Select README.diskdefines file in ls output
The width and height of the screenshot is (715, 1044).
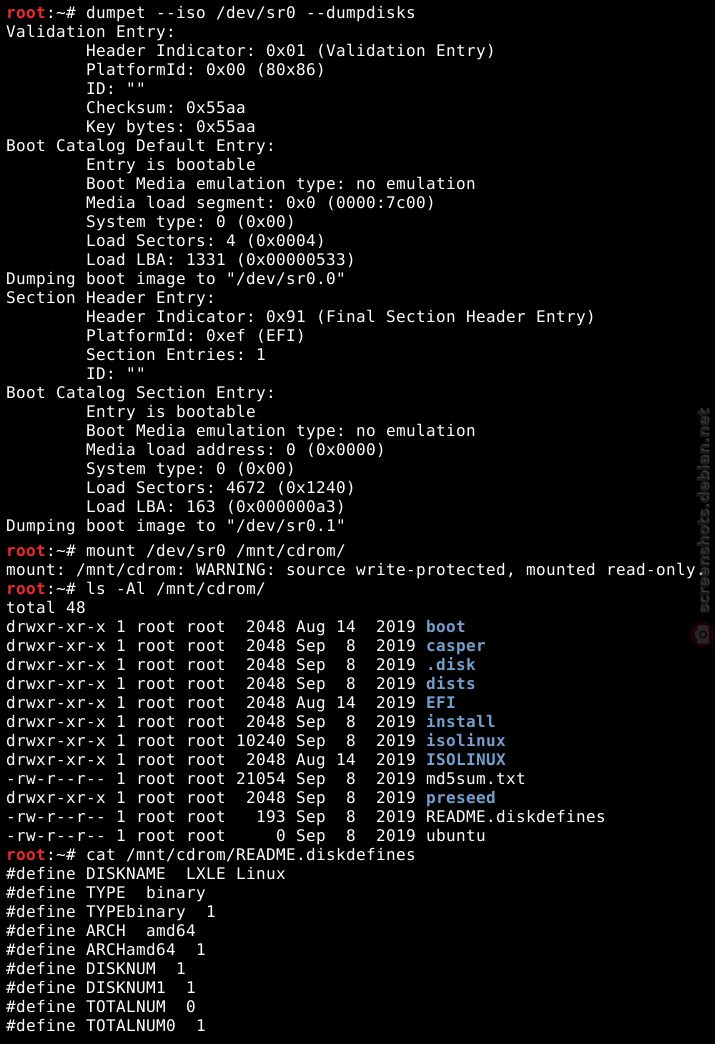(515, 816)
